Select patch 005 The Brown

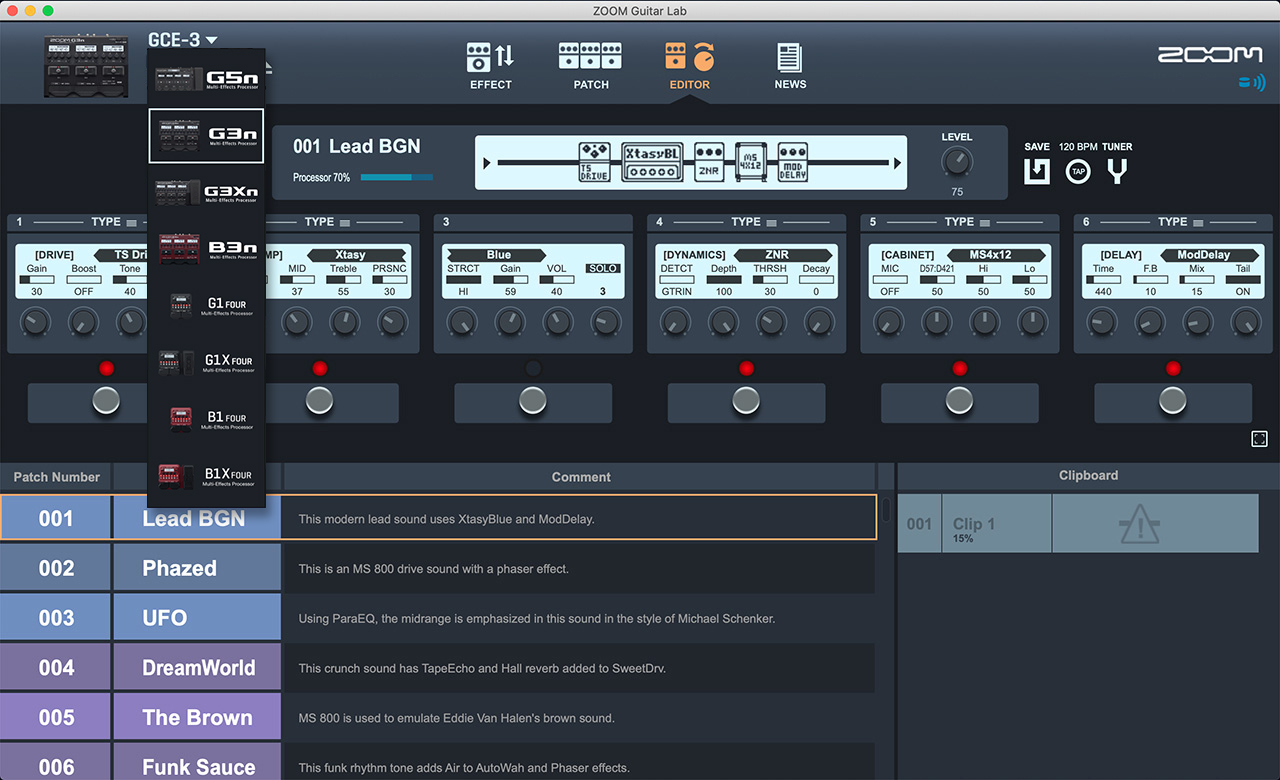point(438,717)
